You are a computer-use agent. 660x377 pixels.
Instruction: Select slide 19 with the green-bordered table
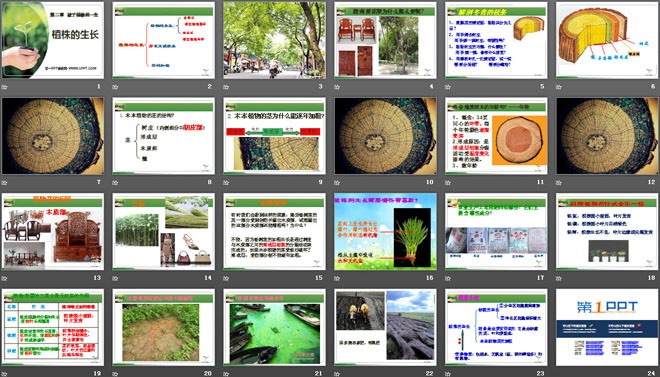click(53, 327)
